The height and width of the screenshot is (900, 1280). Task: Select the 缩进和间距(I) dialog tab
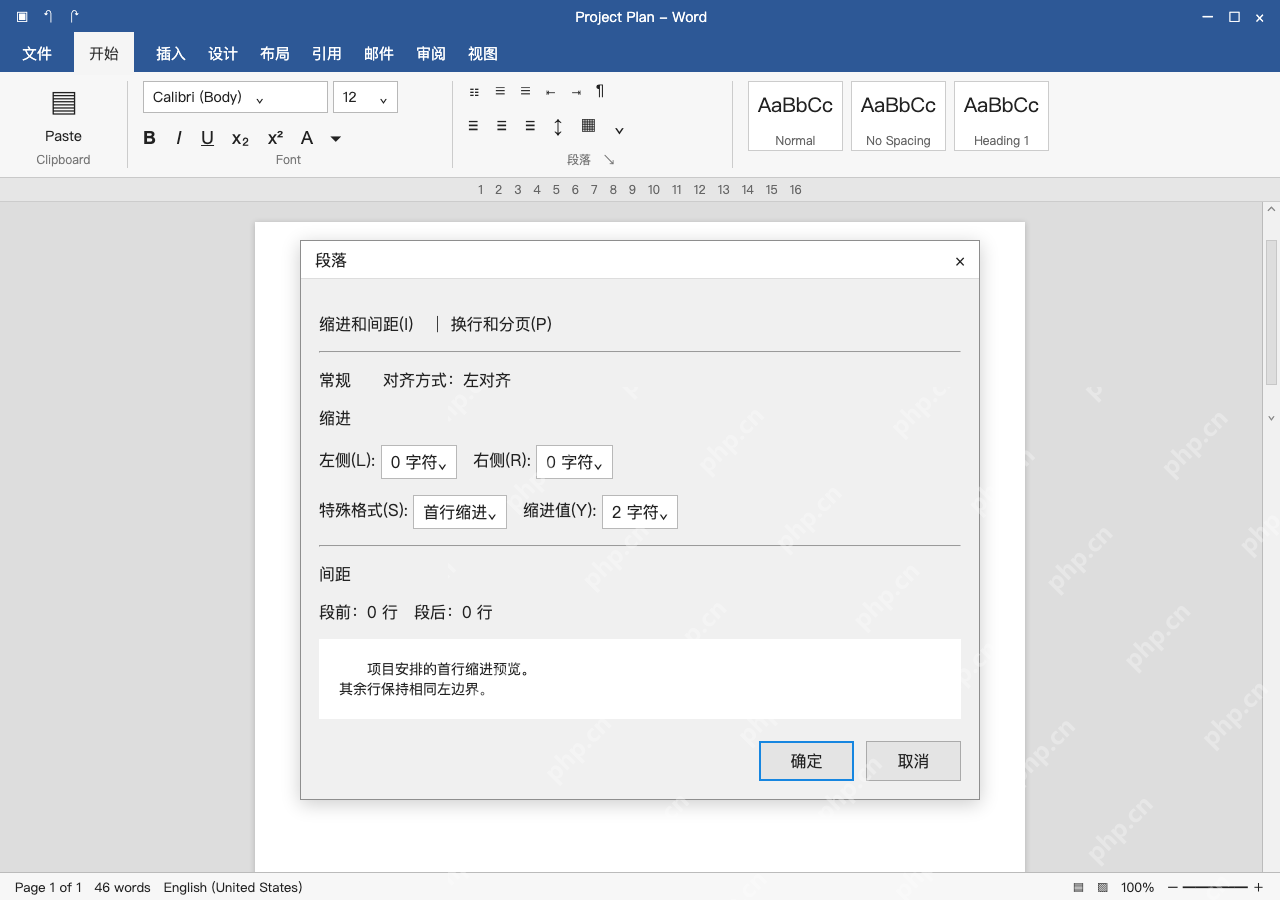tap(366, 324)
